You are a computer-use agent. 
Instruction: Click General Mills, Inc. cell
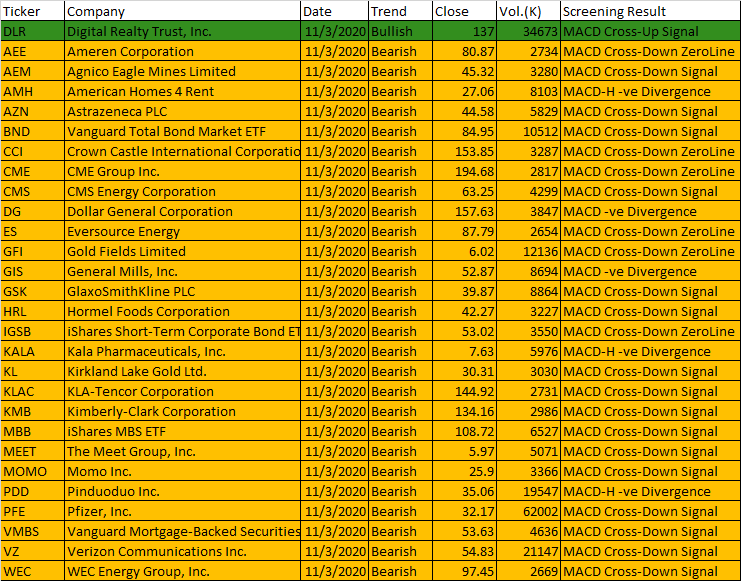click(182, 271)
